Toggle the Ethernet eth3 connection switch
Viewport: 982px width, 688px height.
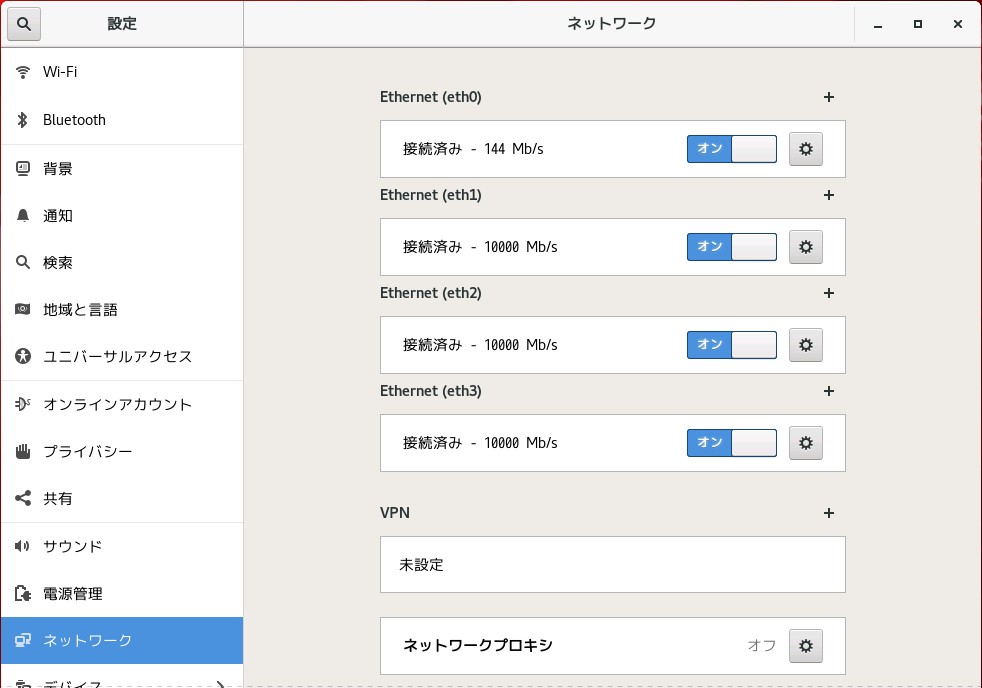731,443
